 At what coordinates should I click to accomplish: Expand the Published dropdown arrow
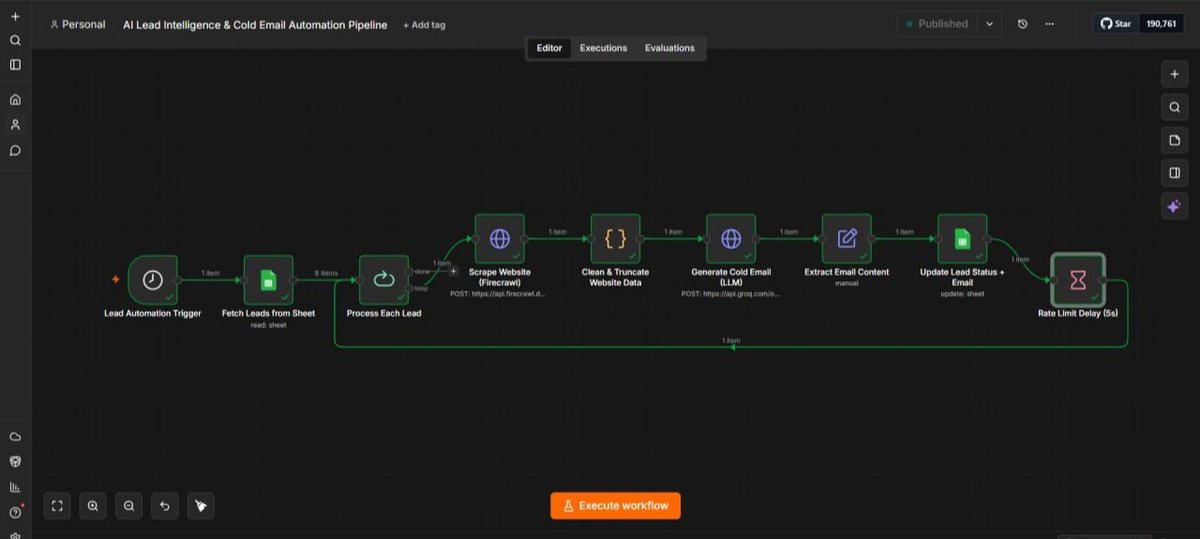click(x=989, y=24)
